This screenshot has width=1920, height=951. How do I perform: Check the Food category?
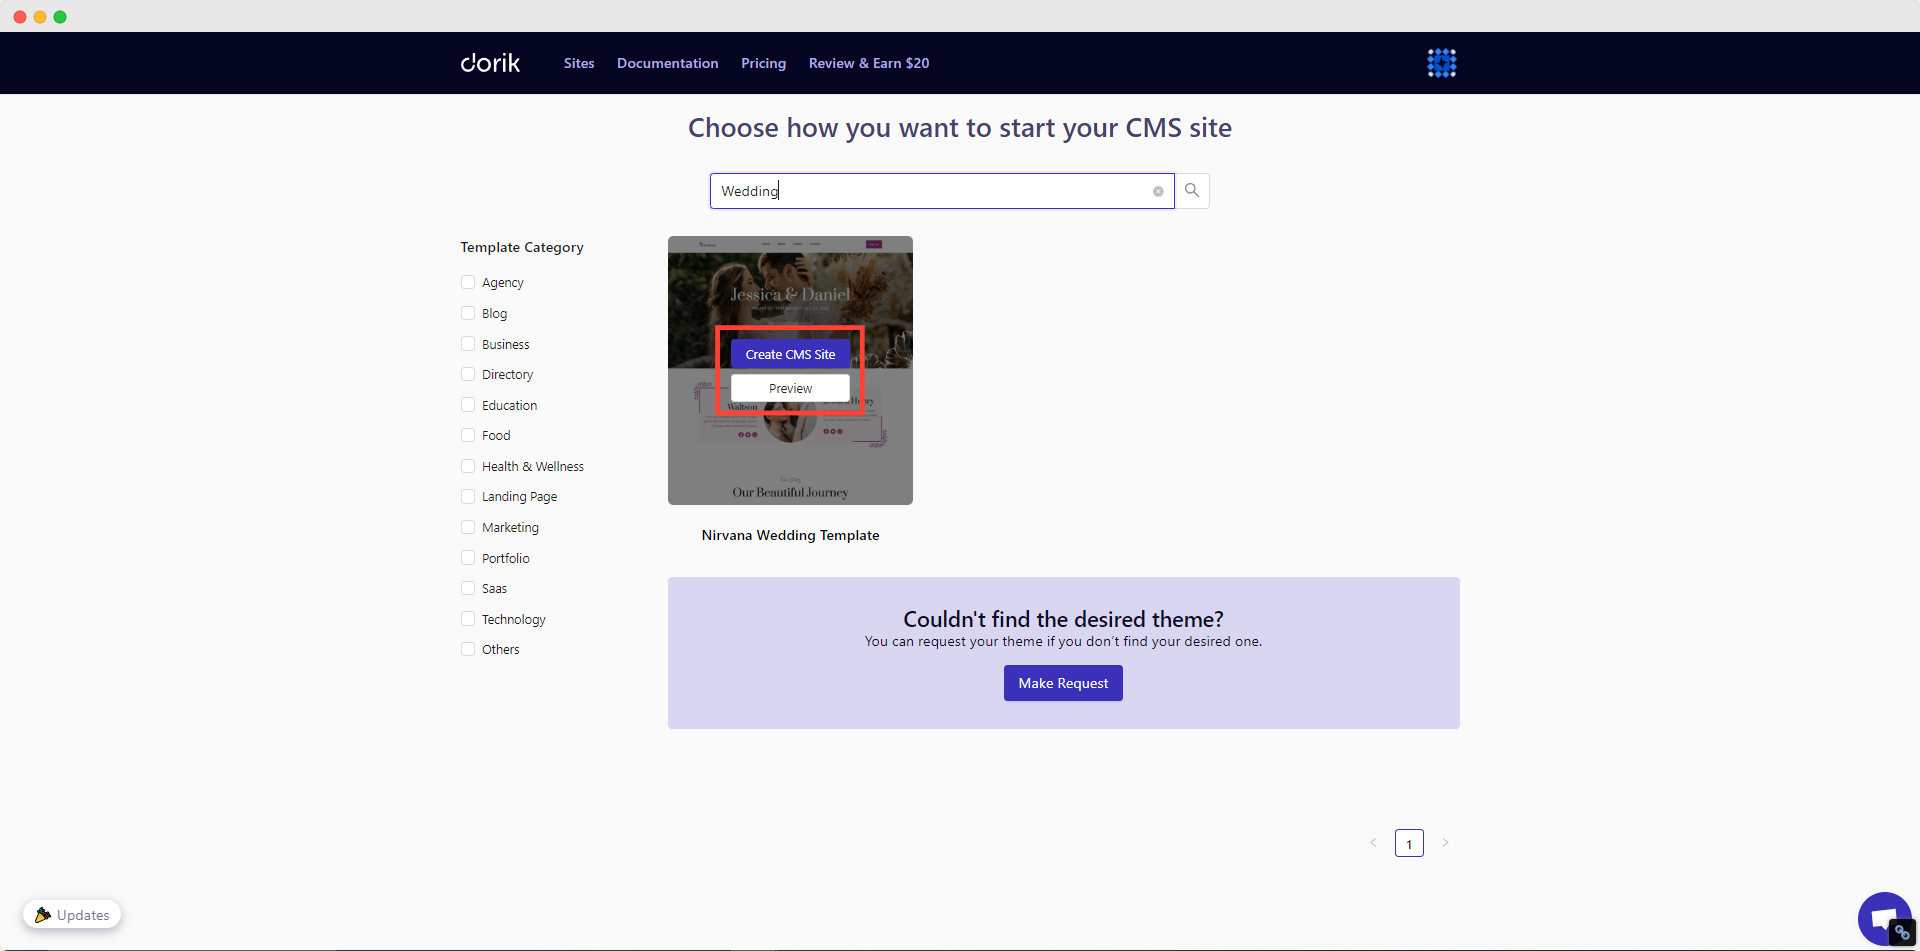(468, 435)
